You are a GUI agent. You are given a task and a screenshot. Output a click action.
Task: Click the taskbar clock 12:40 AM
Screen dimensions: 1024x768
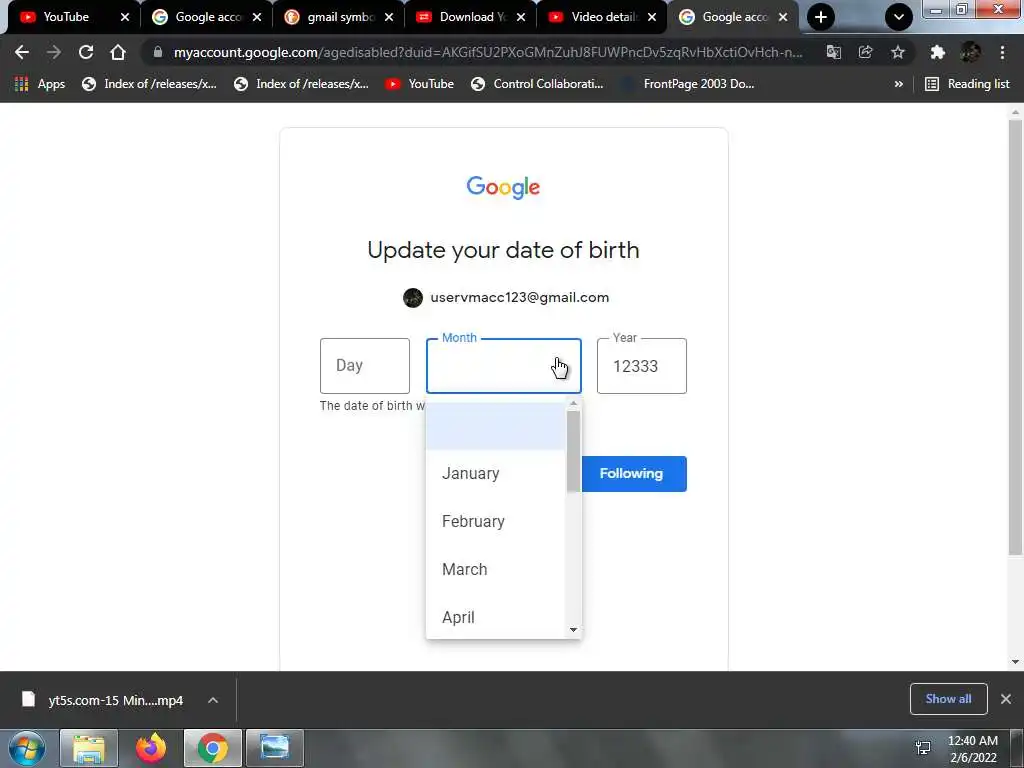tap(972, 741)
